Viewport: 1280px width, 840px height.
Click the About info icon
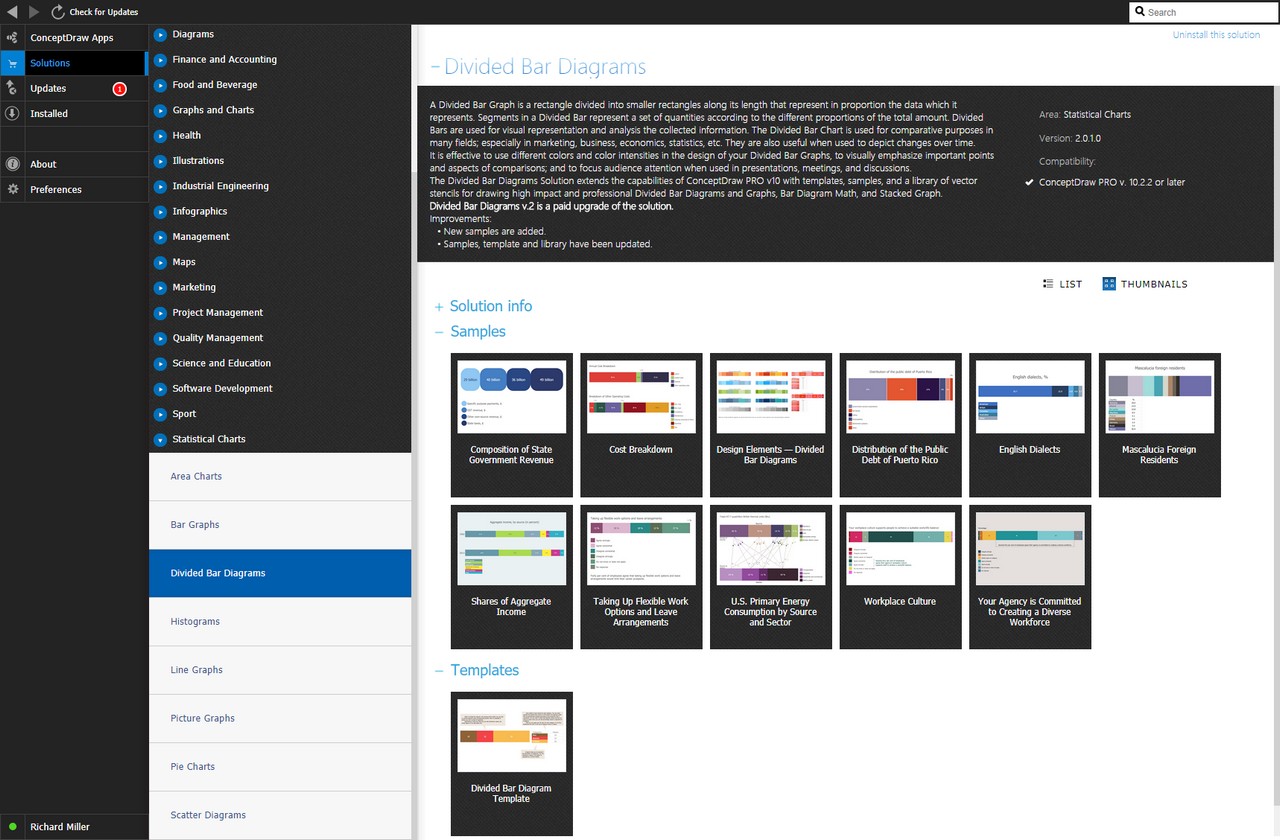click(12, 164)
